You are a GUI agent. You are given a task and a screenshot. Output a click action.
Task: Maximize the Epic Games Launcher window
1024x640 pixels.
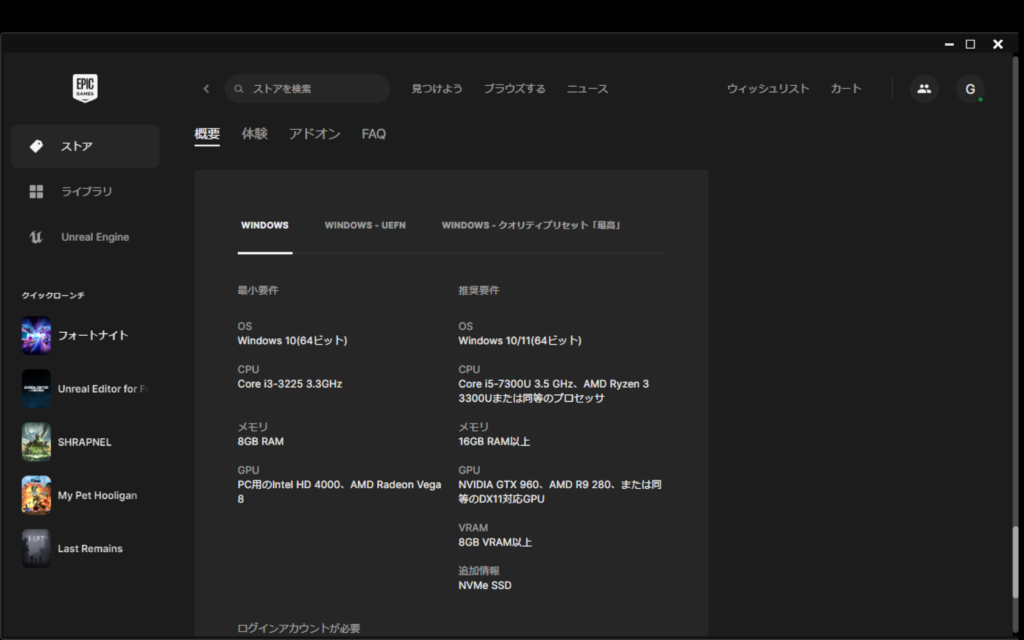pyautogui.click(x=970, y=44)
